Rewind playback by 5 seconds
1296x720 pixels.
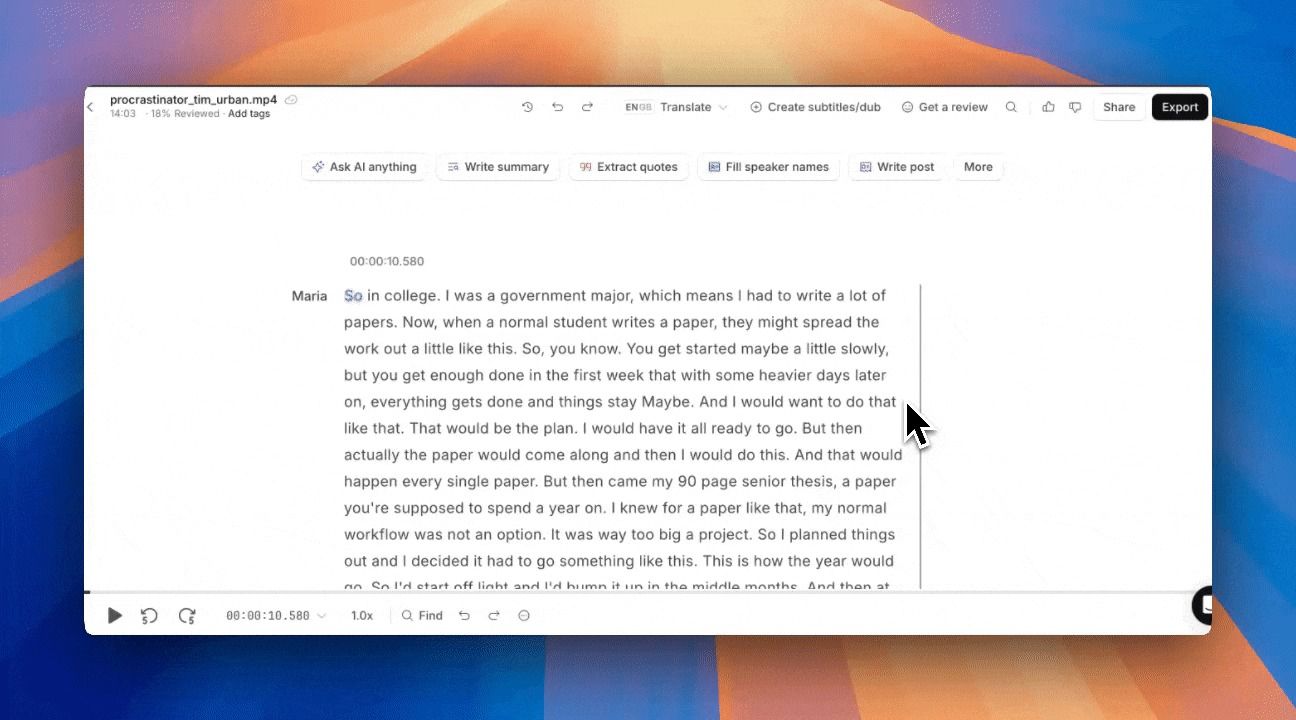[149, 616]
